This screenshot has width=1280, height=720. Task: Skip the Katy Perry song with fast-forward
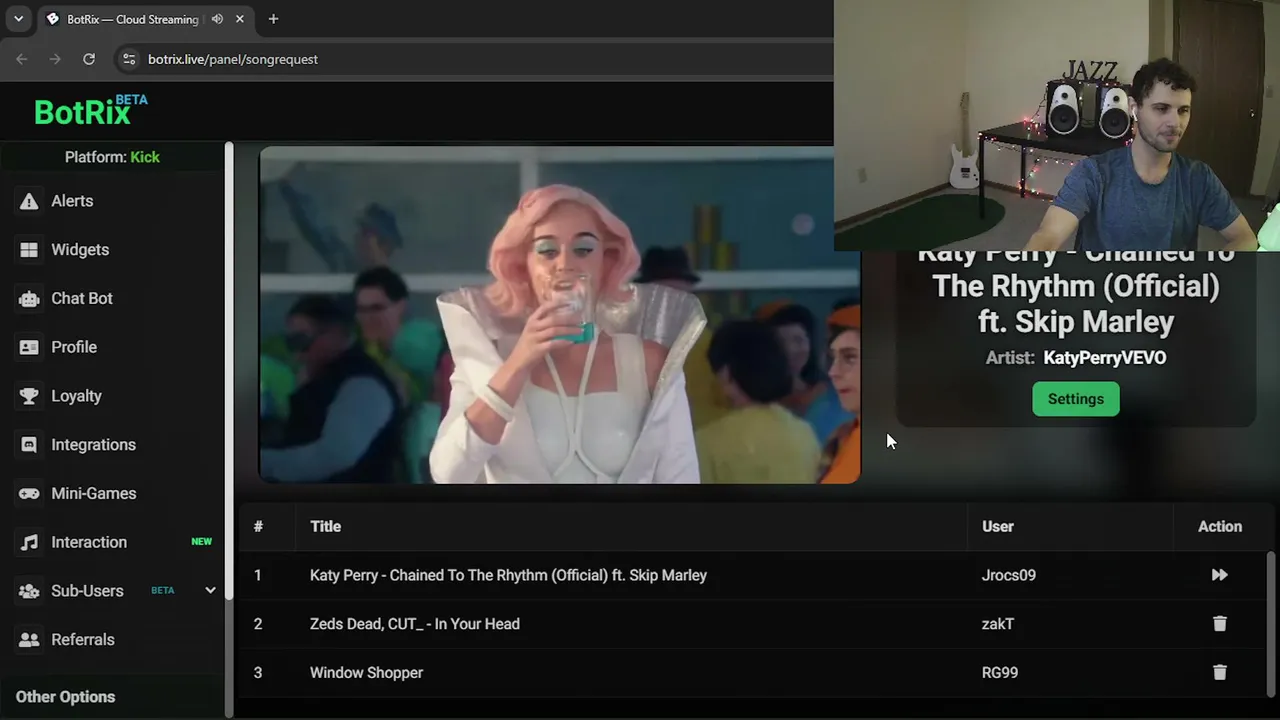coord(1219,575)
